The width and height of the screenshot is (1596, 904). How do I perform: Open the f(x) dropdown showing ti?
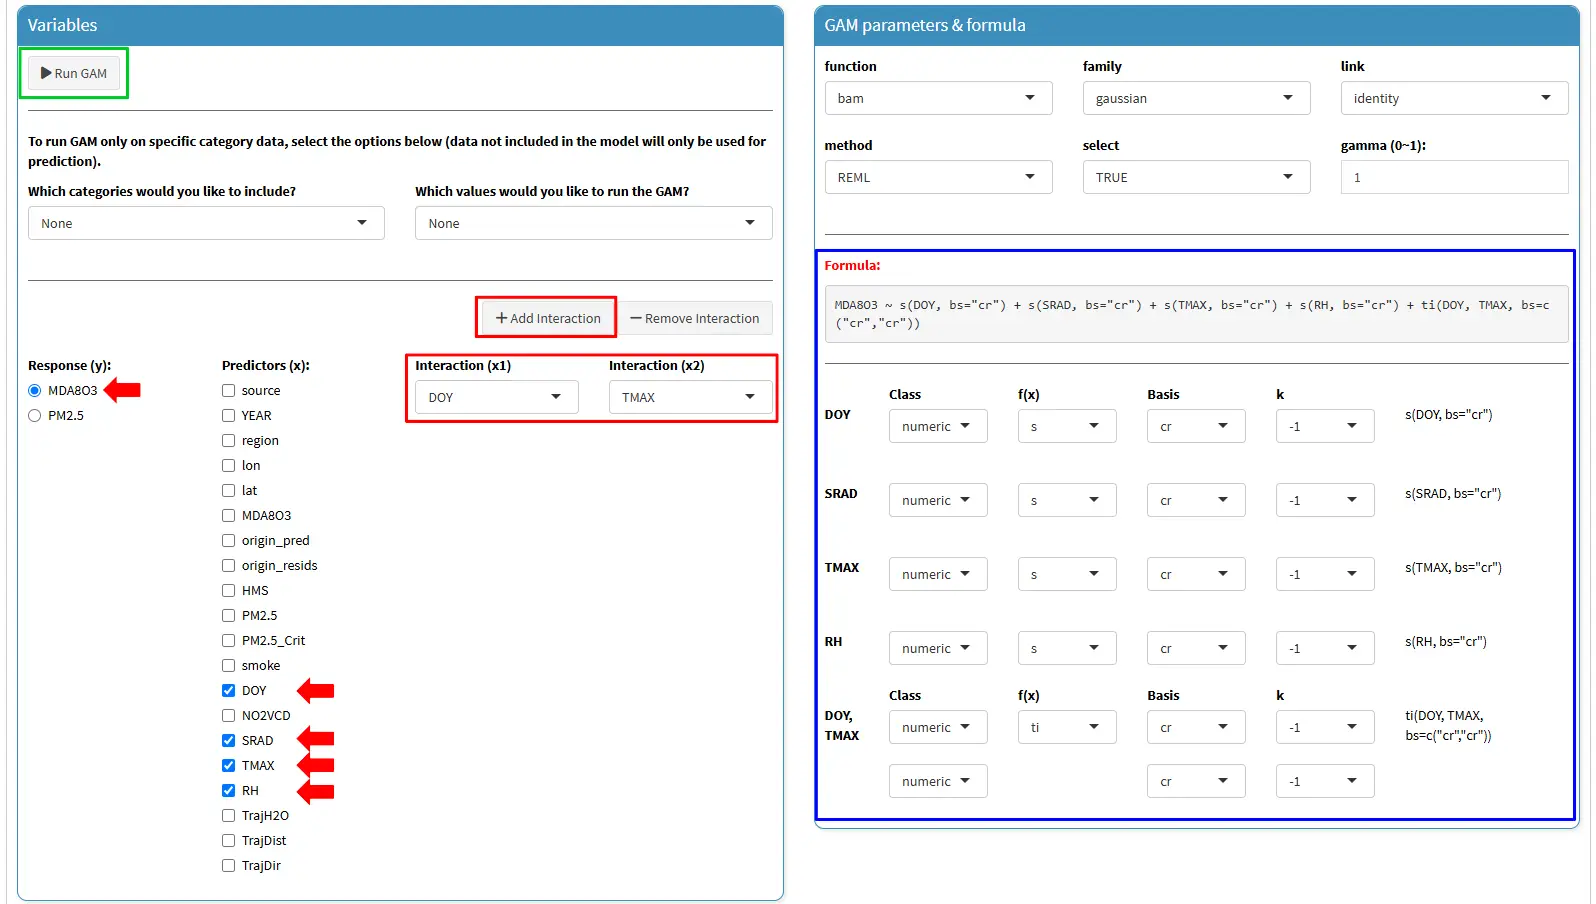tap(1066, 727)
